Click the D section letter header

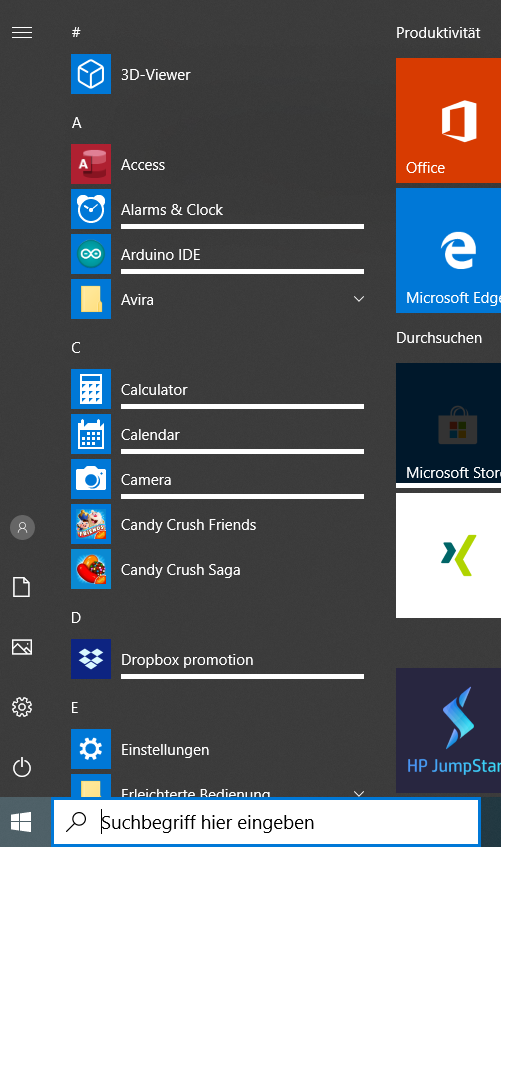[x=76, y=618]
